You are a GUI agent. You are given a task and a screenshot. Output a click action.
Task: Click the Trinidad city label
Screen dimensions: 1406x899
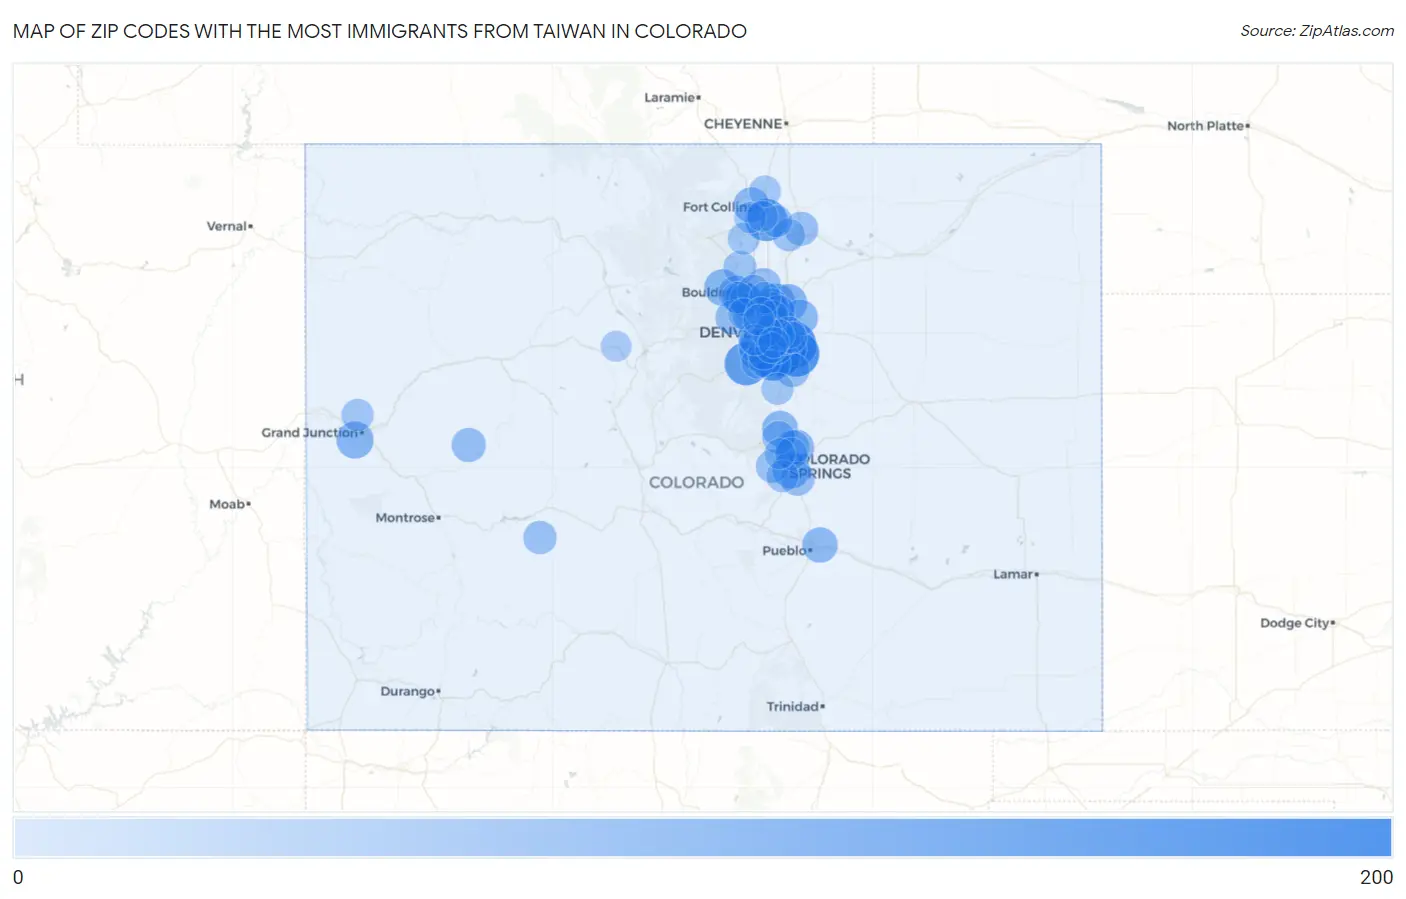click(795, 706)
